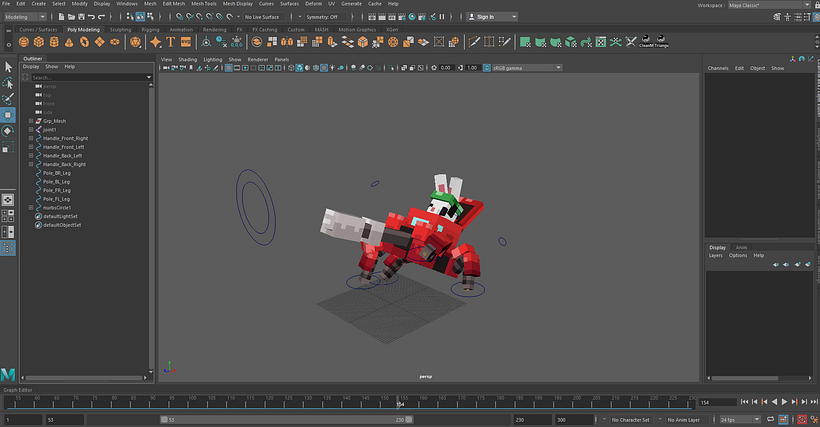Activate the Rotate tool in toolbox
This screenshot has height=427, width=820.
coord(8,131)
